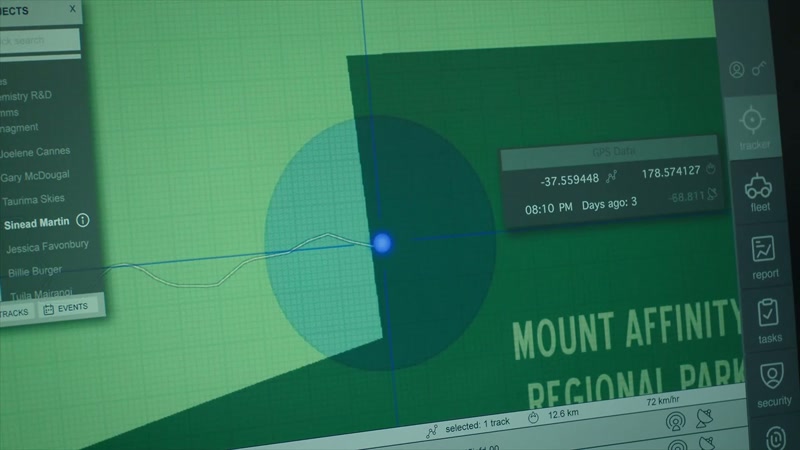Select Jessica Favonbury in the list
Viewport: 800px width, 450px height.
(47, 247)
